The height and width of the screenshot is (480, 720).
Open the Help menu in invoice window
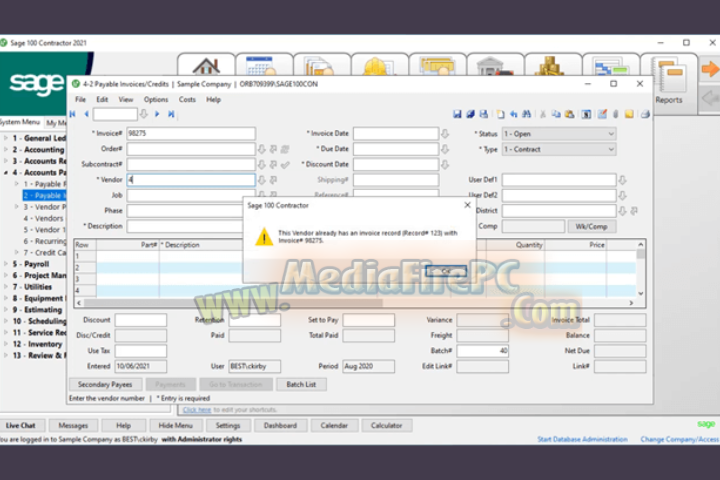[214, 99]
